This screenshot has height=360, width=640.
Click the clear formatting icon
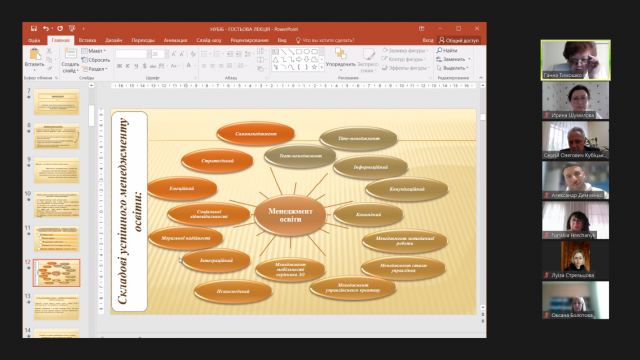tap(193, 54)
